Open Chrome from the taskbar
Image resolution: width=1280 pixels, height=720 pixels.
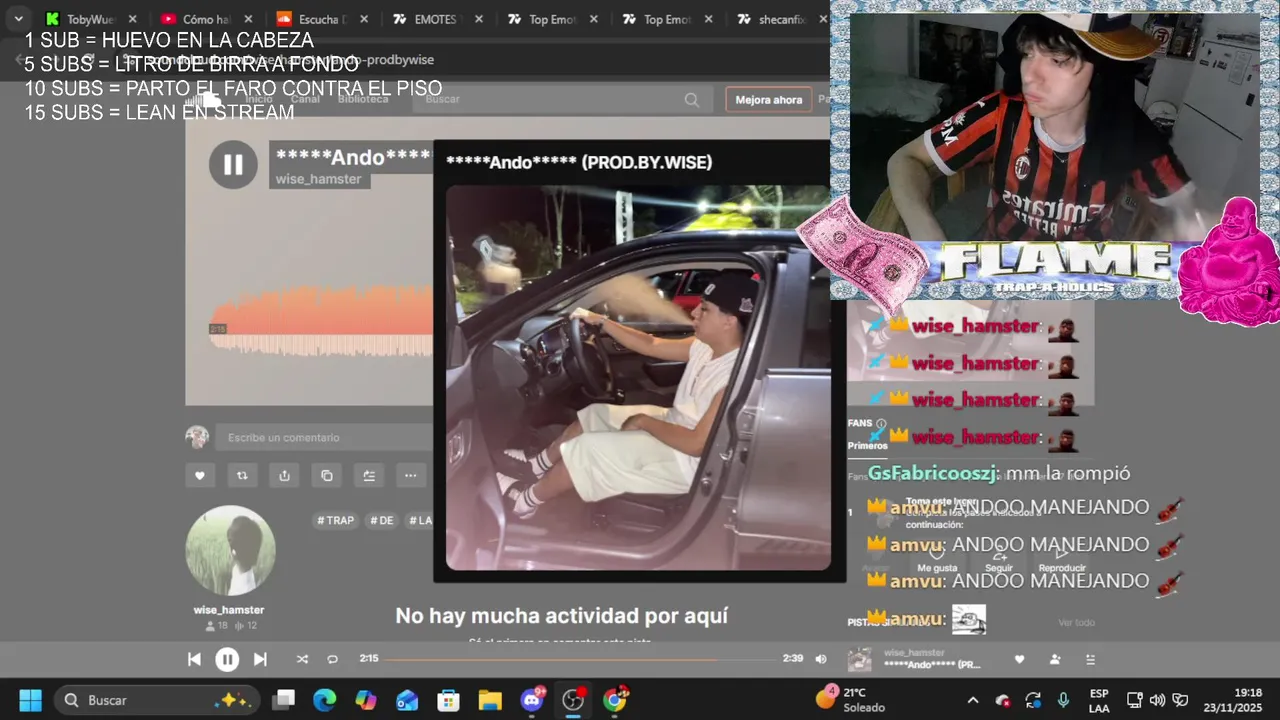click(x=614, y=700)
